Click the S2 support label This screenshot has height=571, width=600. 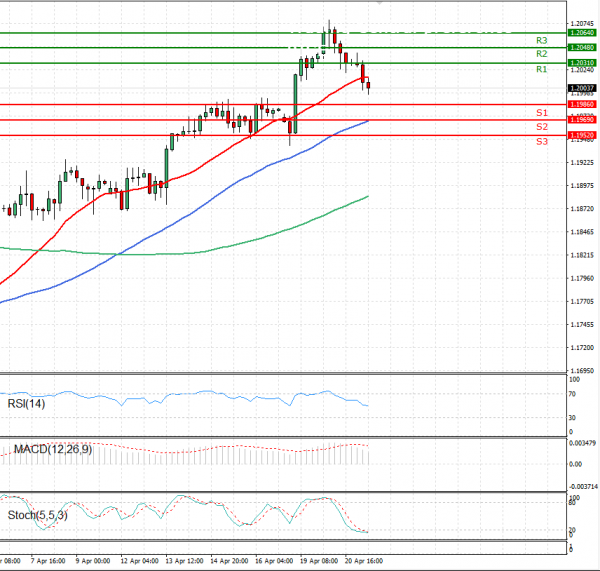click(x=541, y=126)
